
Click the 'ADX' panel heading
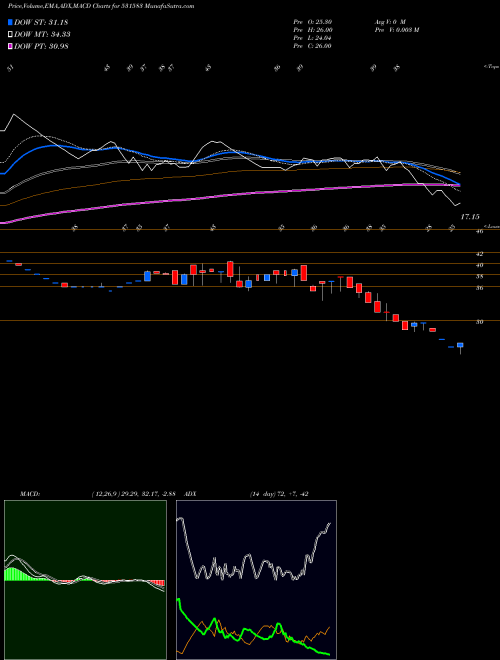pos(190,494)
